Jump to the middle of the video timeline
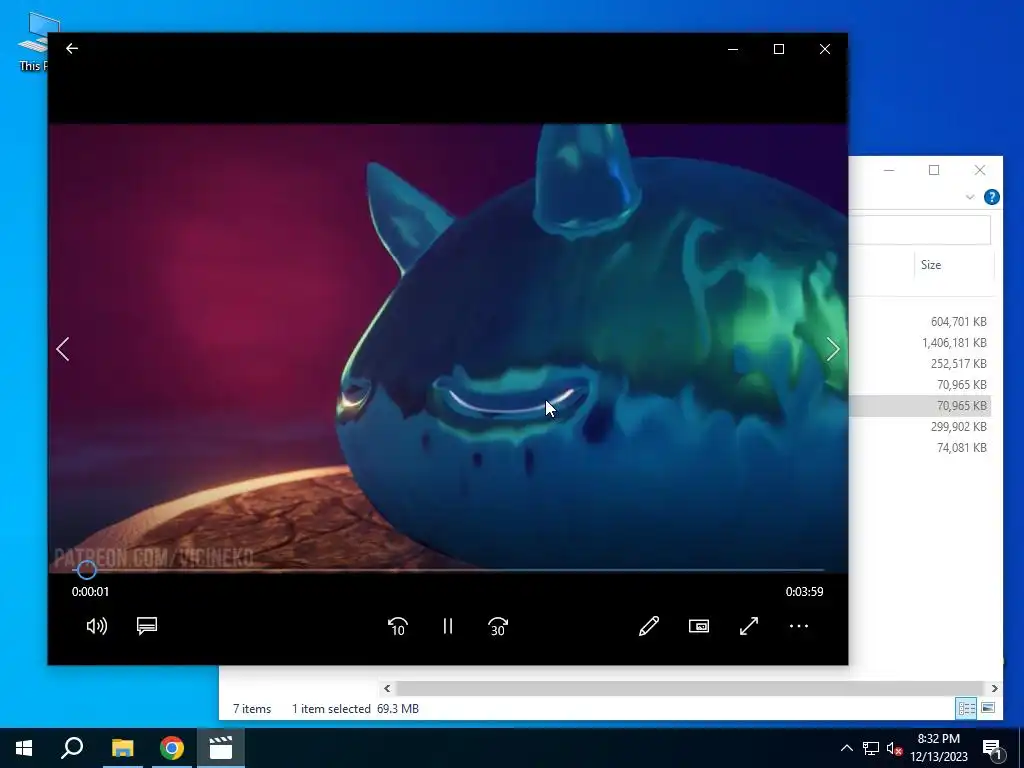The image size is (1024, 768). click(x=448, y=570)
